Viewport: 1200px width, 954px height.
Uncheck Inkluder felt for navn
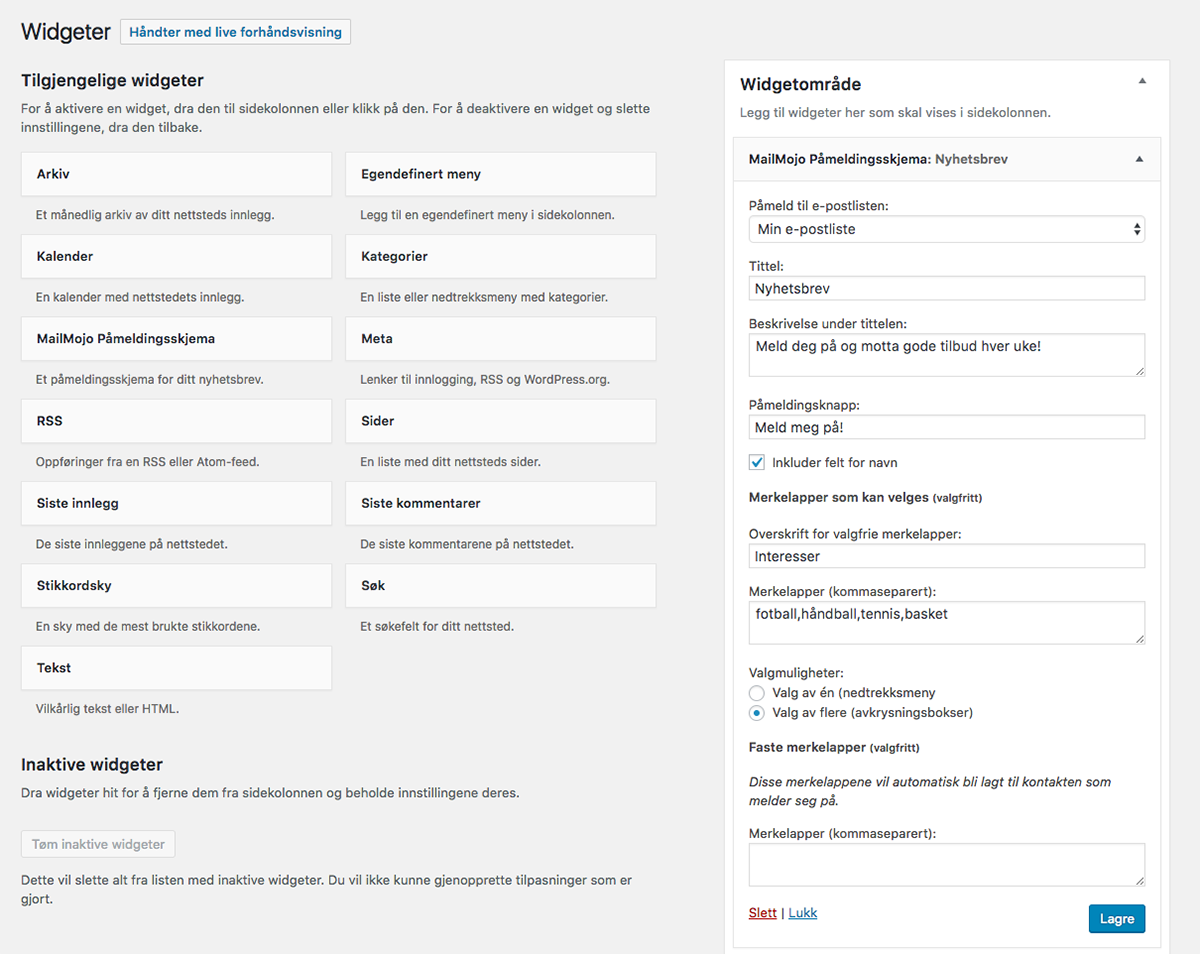tap(757, 462)
